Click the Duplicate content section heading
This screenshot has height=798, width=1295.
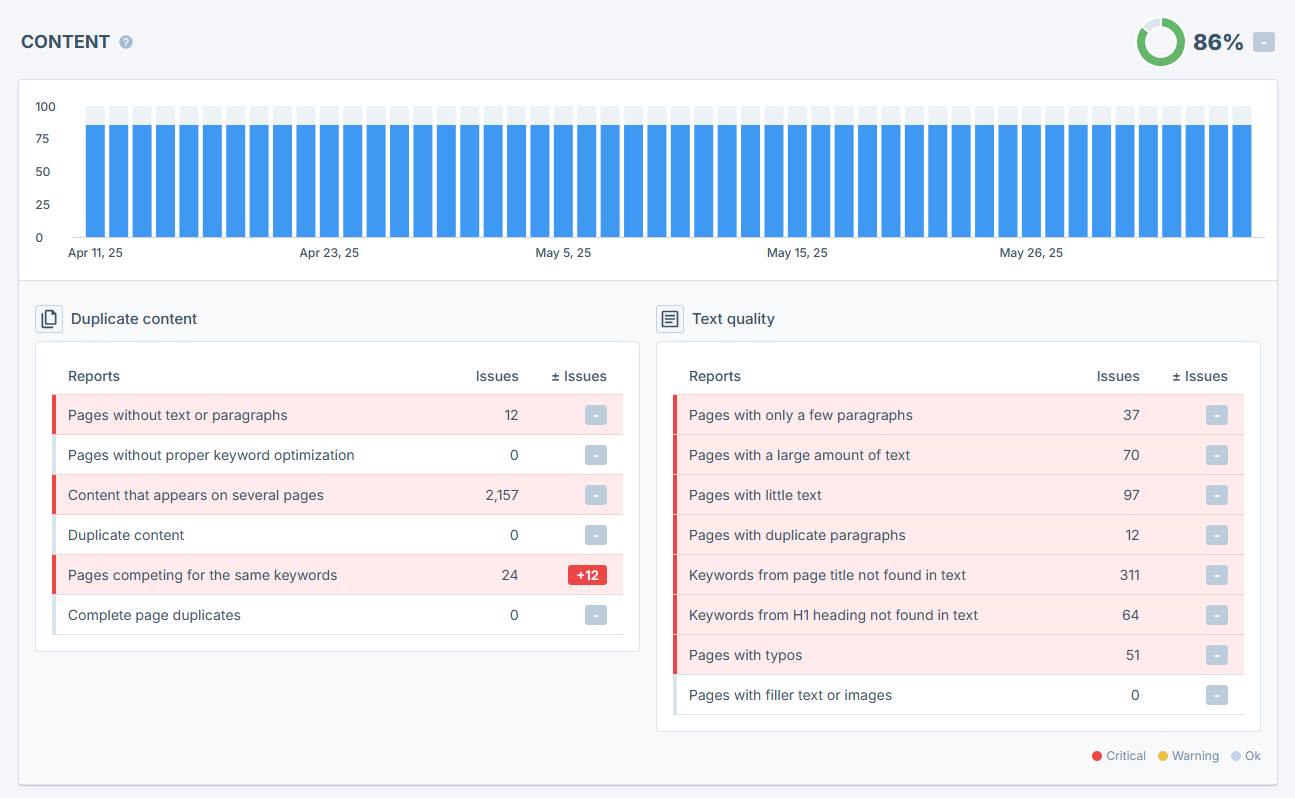(134, 319)
